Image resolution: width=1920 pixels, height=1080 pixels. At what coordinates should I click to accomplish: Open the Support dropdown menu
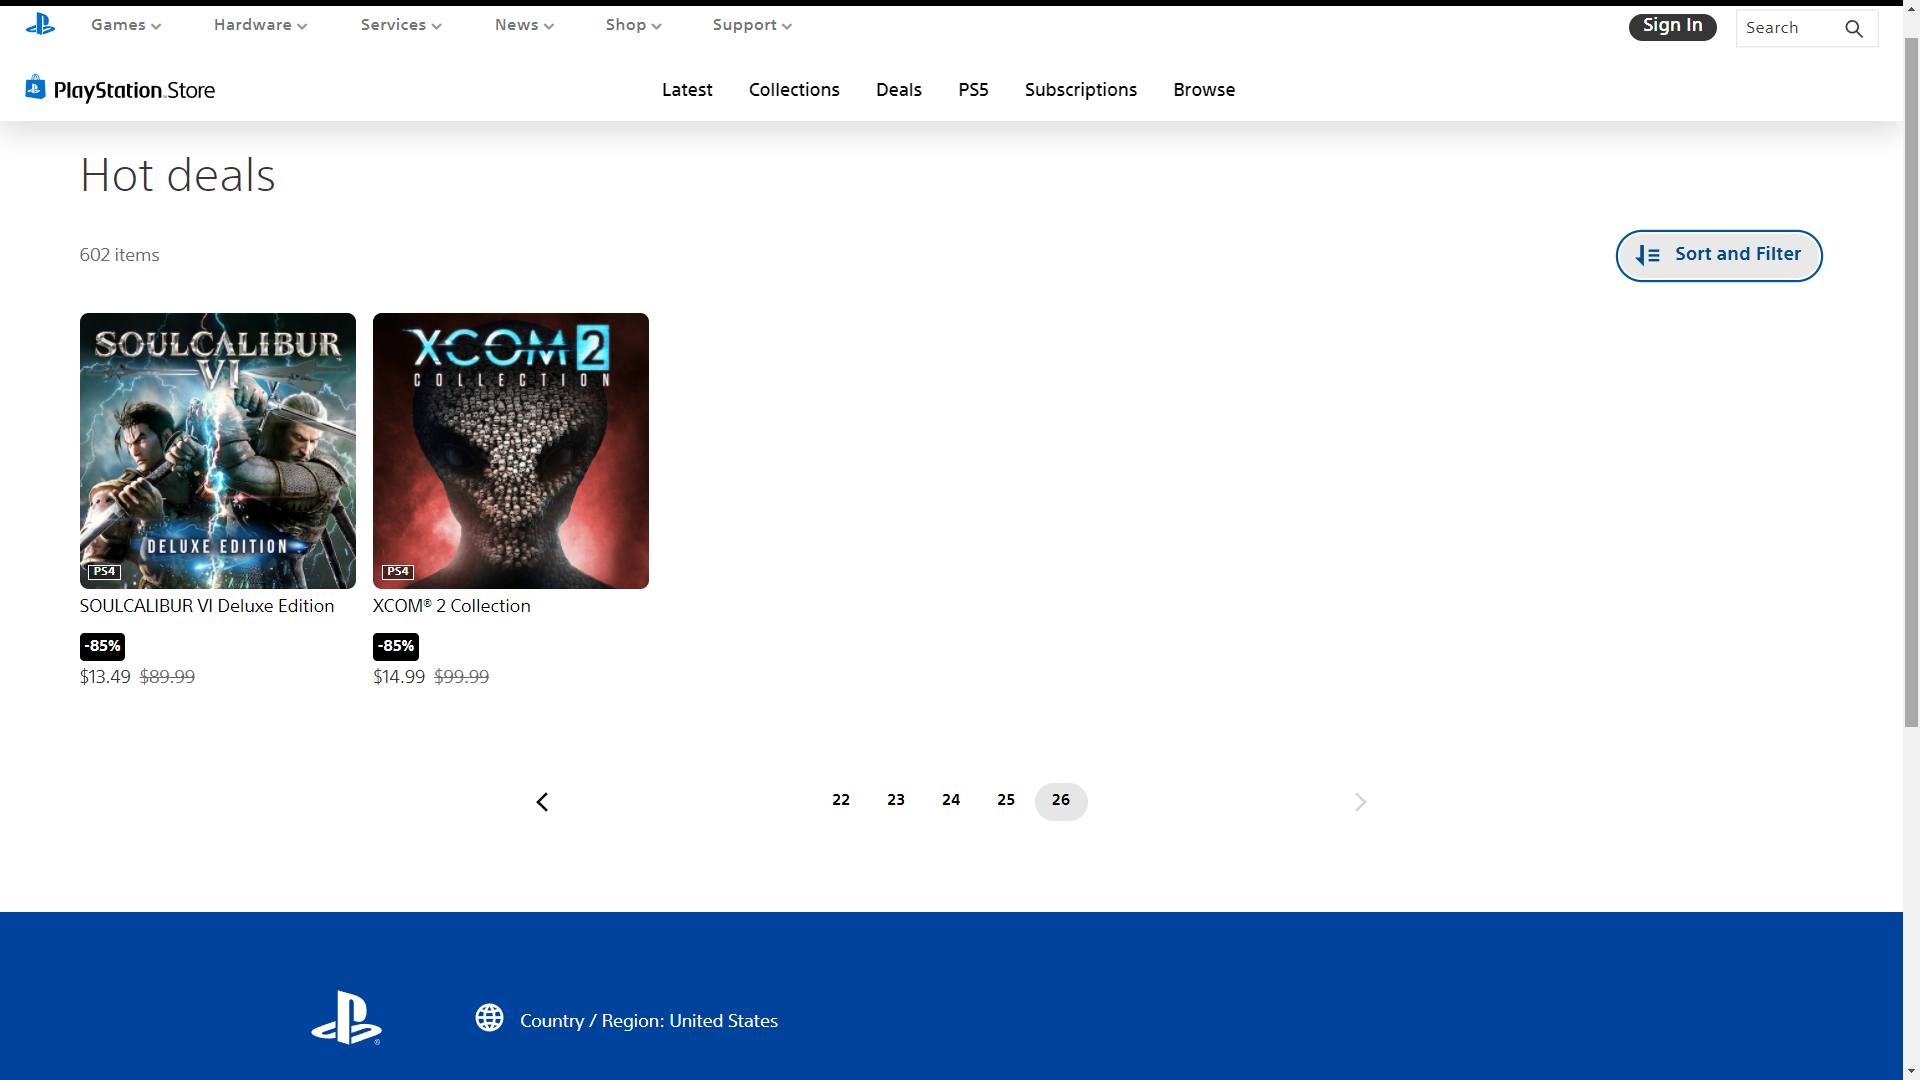[x=752, y=25]
